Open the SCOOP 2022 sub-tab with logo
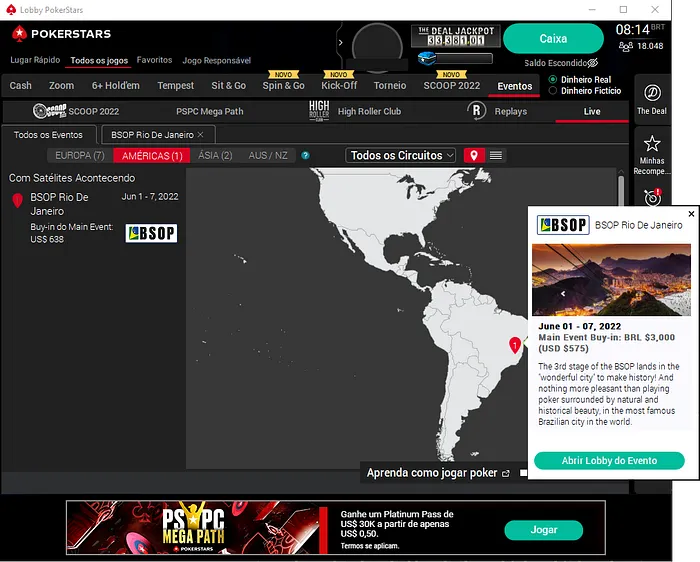The image size is (700, 562). coord(76,111)
